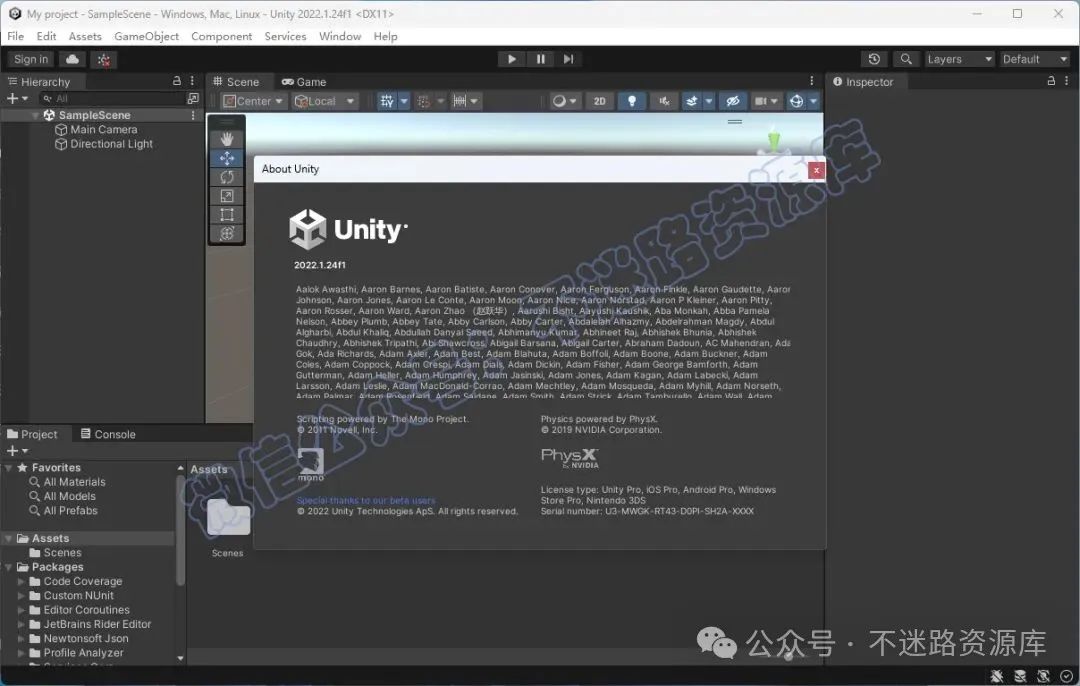Click the scene camera settings icon

(x=760, y=101)
